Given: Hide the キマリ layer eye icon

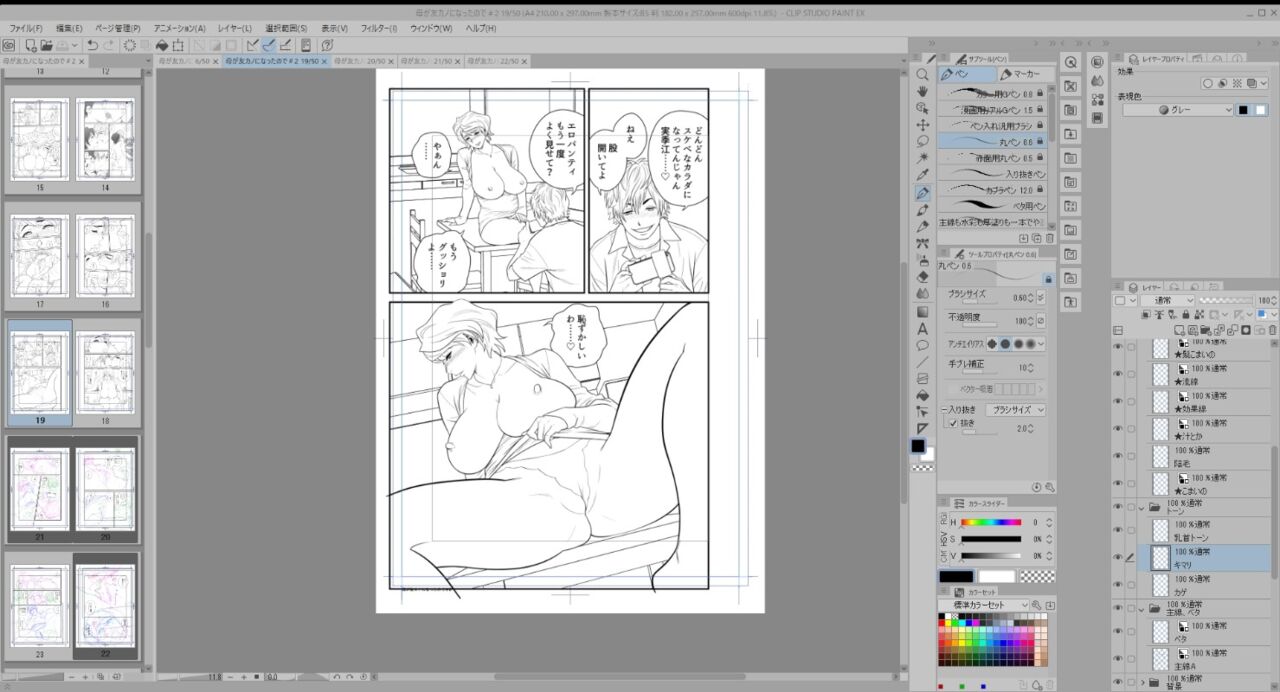Looking at the screenshot, I should click(x=1118, y=557).
